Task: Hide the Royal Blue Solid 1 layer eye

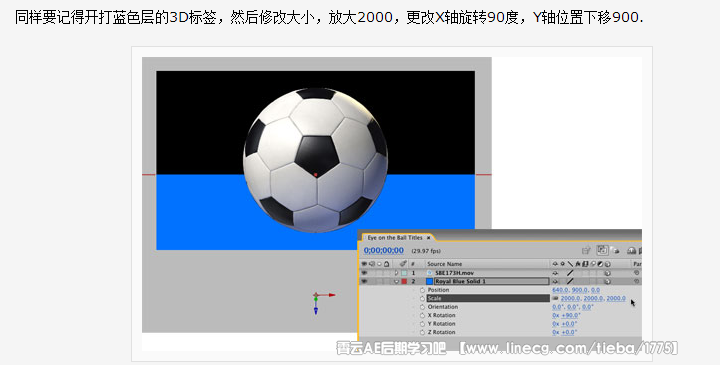Action: (x=364, y=281)
